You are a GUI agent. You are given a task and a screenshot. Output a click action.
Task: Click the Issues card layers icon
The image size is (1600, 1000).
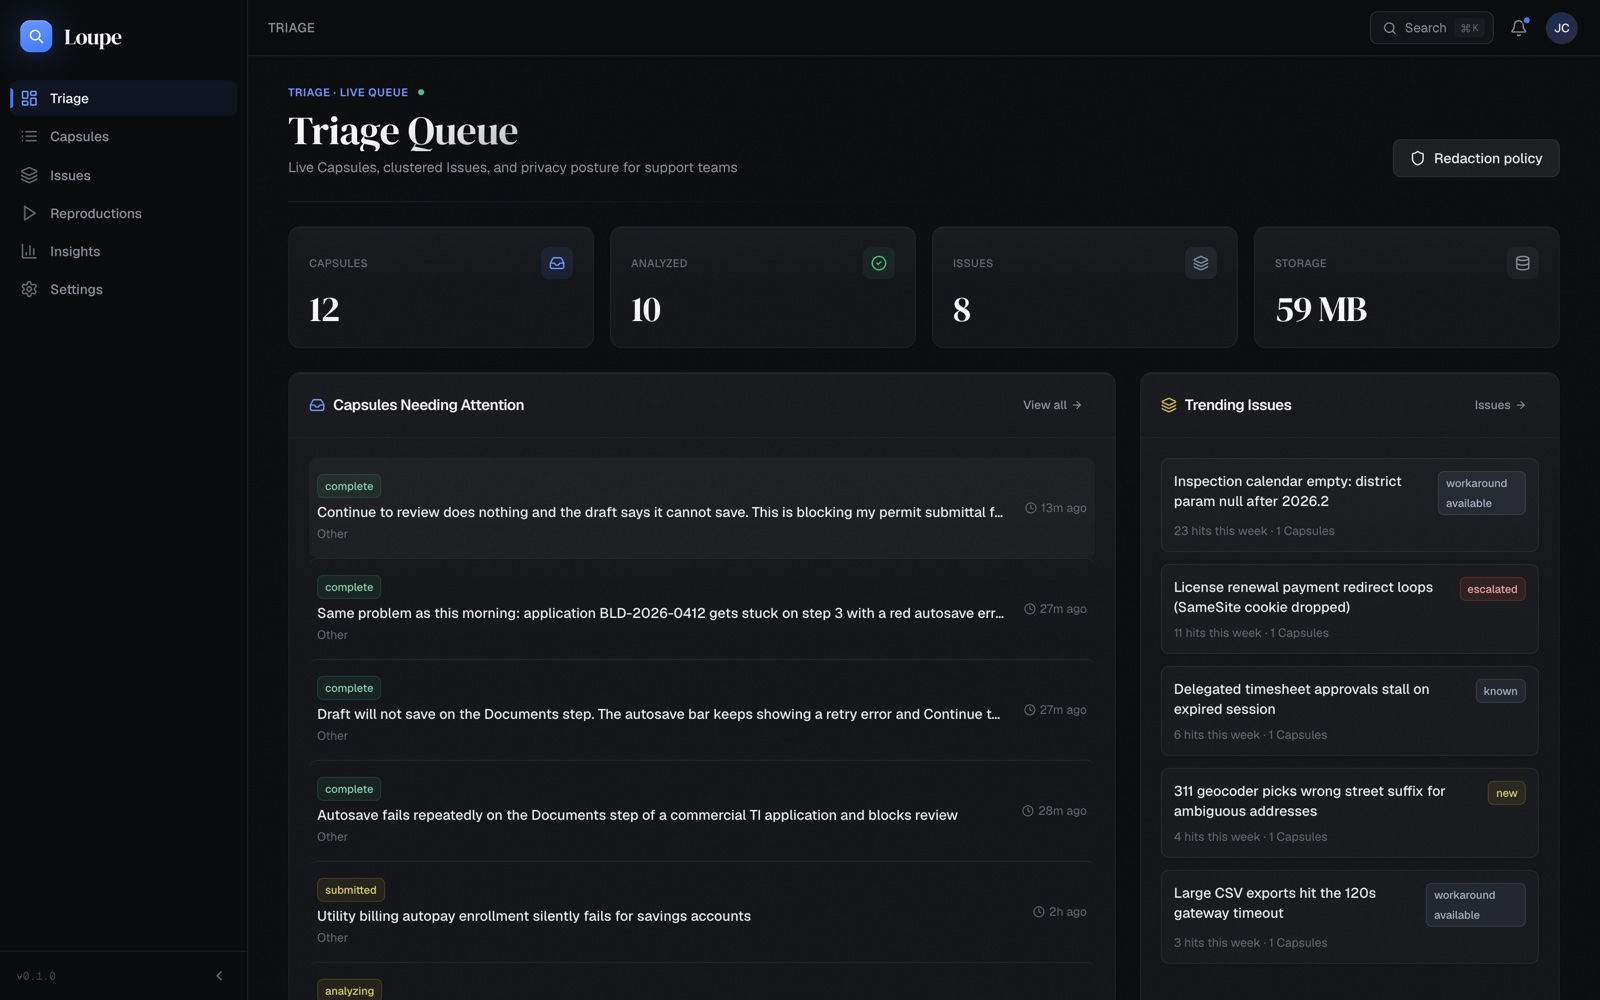pyautogui.click(x=1201, y=263)
